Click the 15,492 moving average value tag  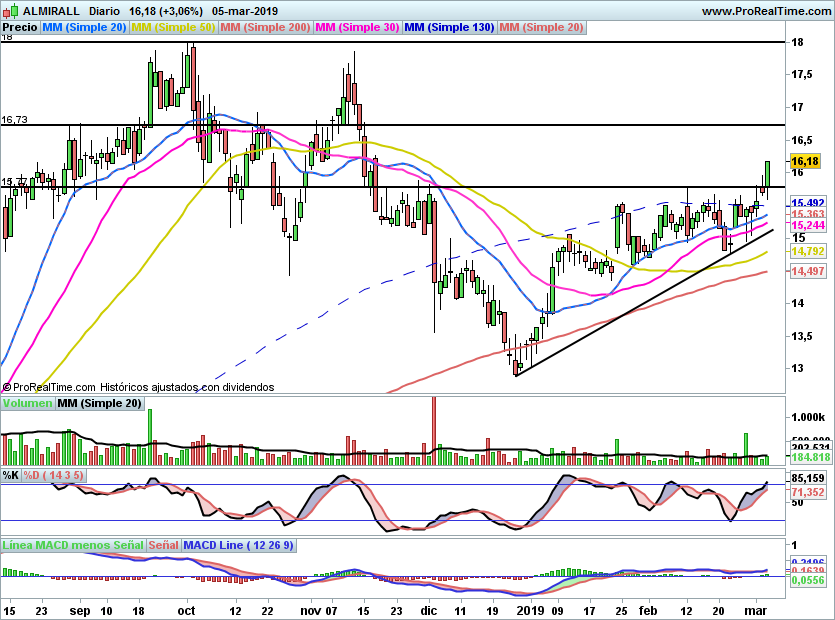(807, 203)
